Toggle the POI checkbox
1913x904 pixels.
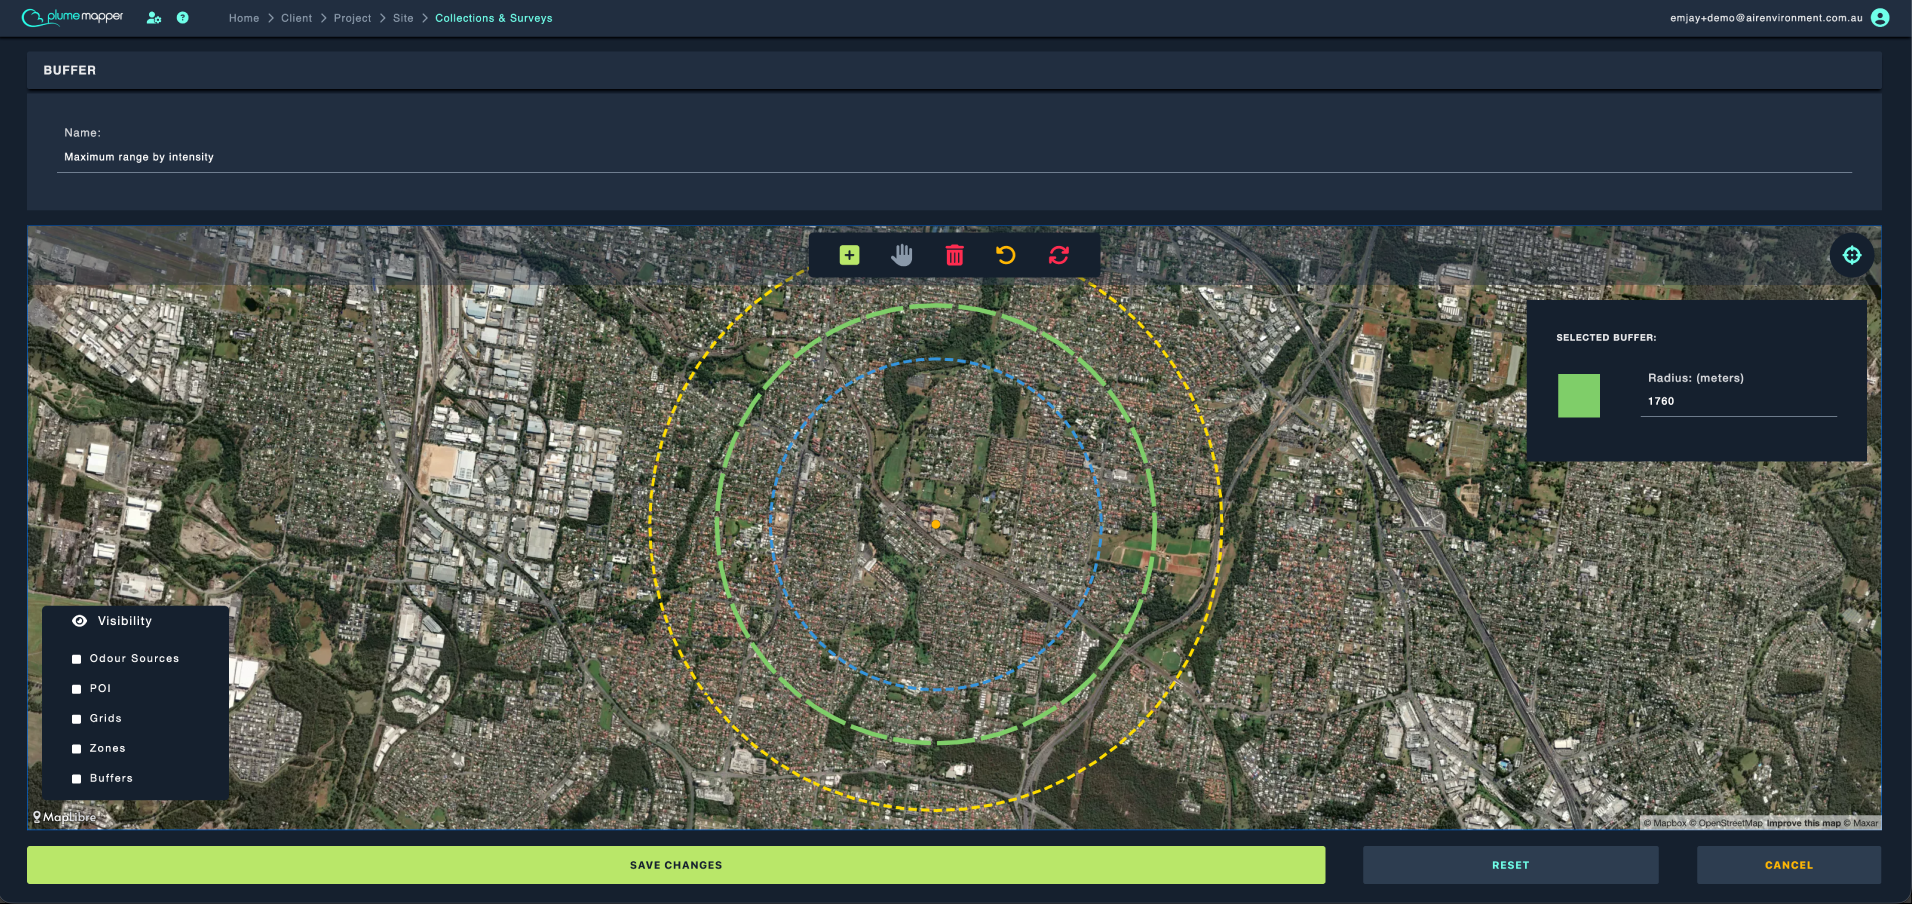coord(76,689)
